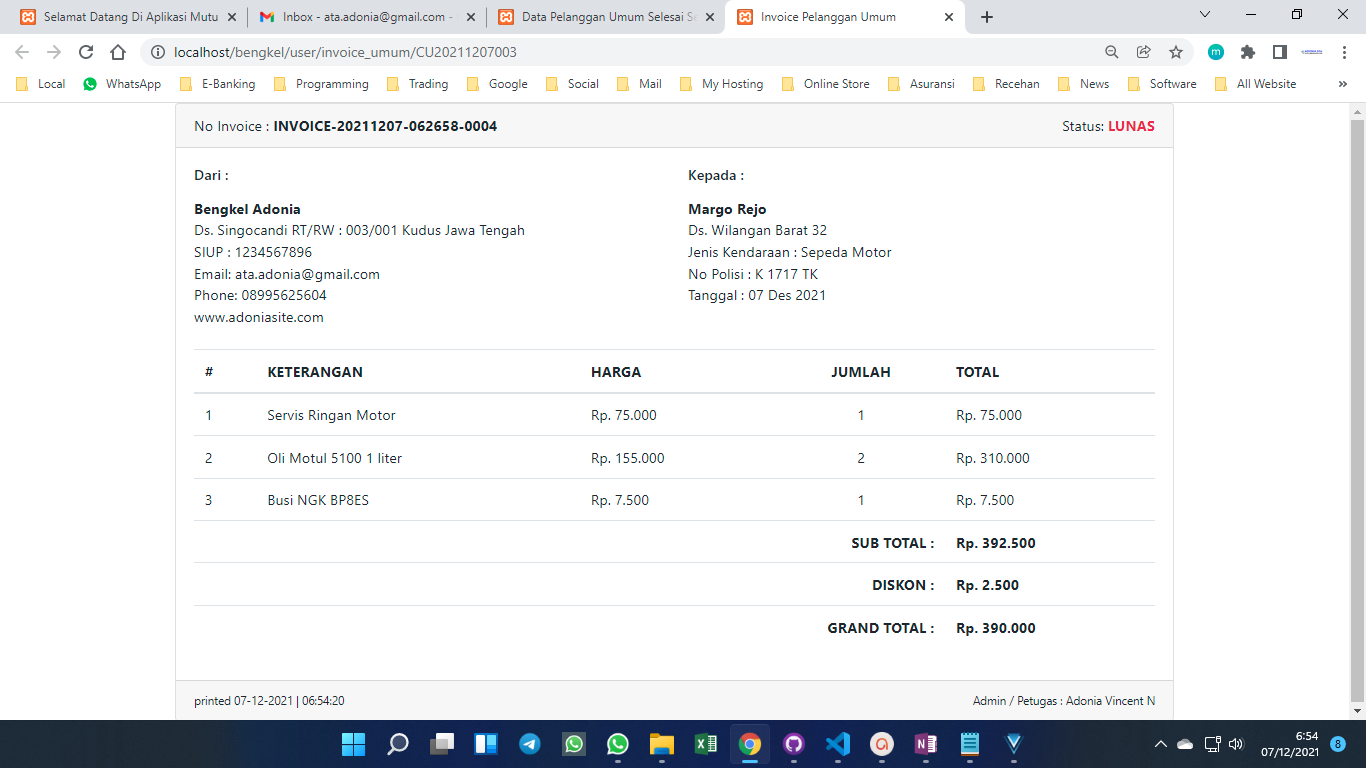Click the browser Home icon

[118, 52]
